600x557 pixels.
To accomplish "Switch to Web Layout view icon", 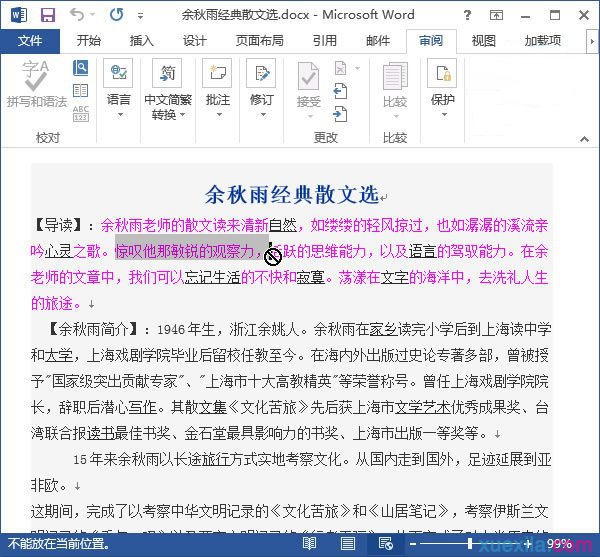I will (385, 543).
